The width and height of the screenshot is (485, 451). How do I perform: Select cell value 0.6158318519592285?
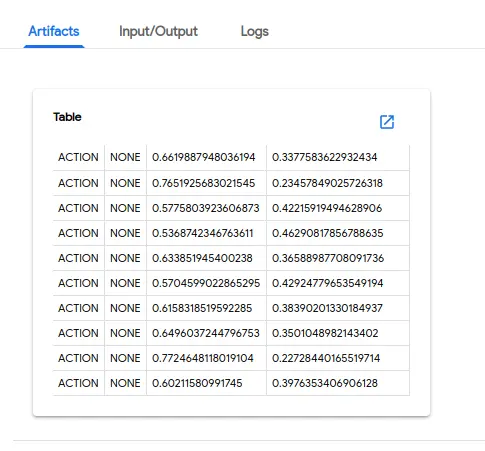click(202, 308)
